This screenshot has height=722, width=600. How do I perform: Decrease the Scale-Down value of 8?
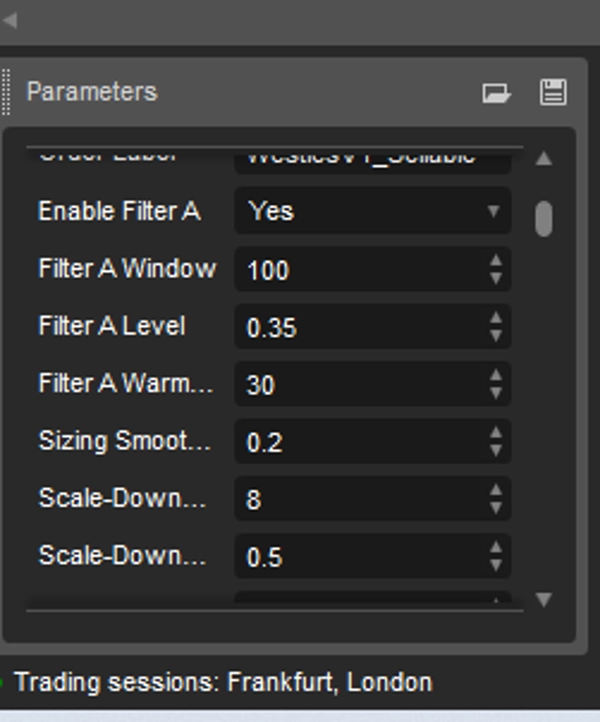[495, 507]
